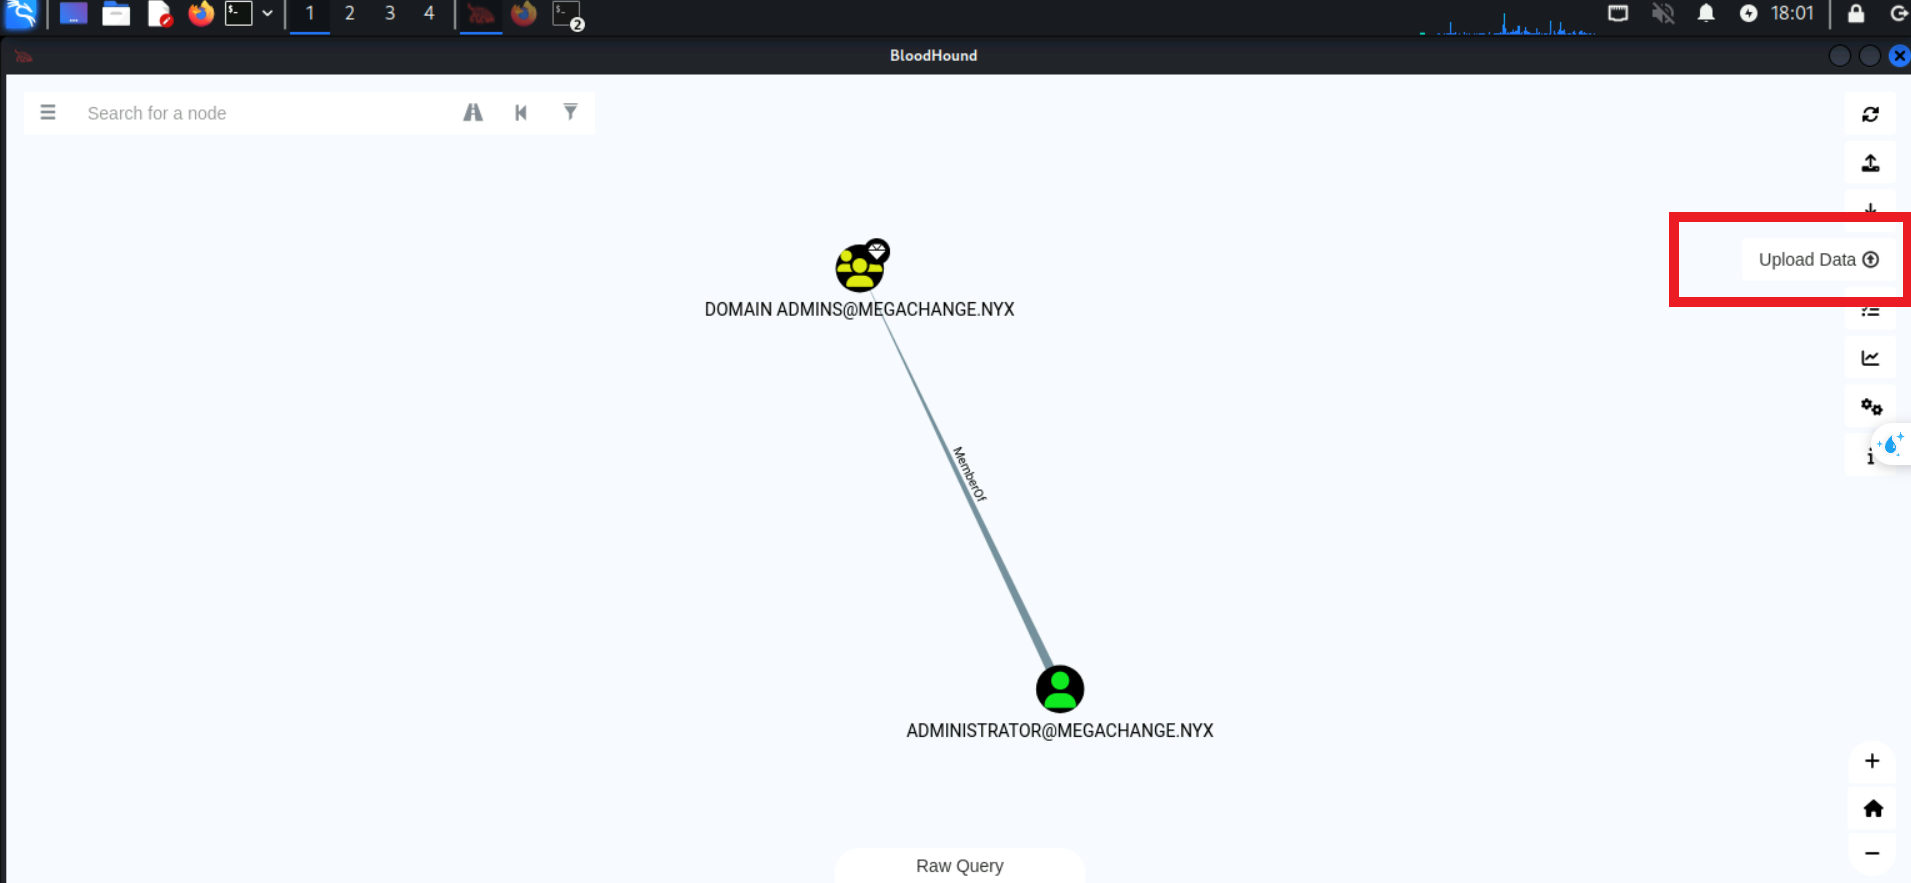Toggle the muted volume icon in tray
The image size is (1911, 883).
click(1662, 14)
